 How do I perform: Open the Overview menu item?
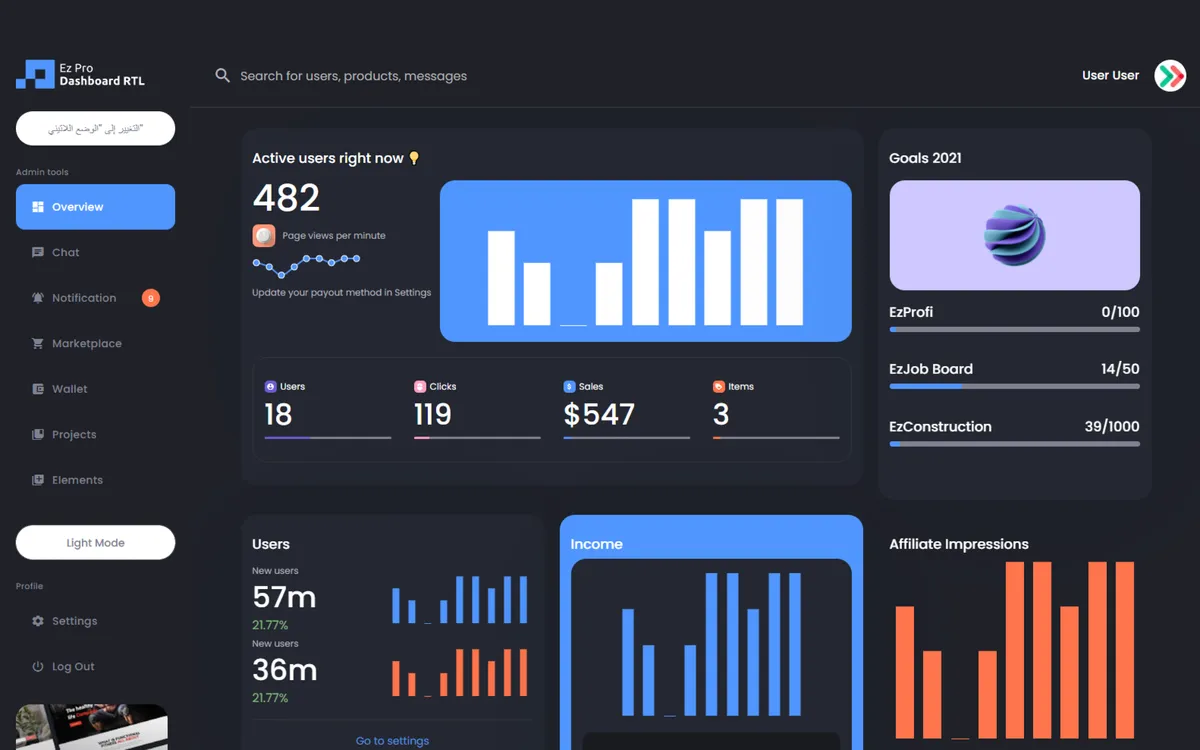point(95,207)
